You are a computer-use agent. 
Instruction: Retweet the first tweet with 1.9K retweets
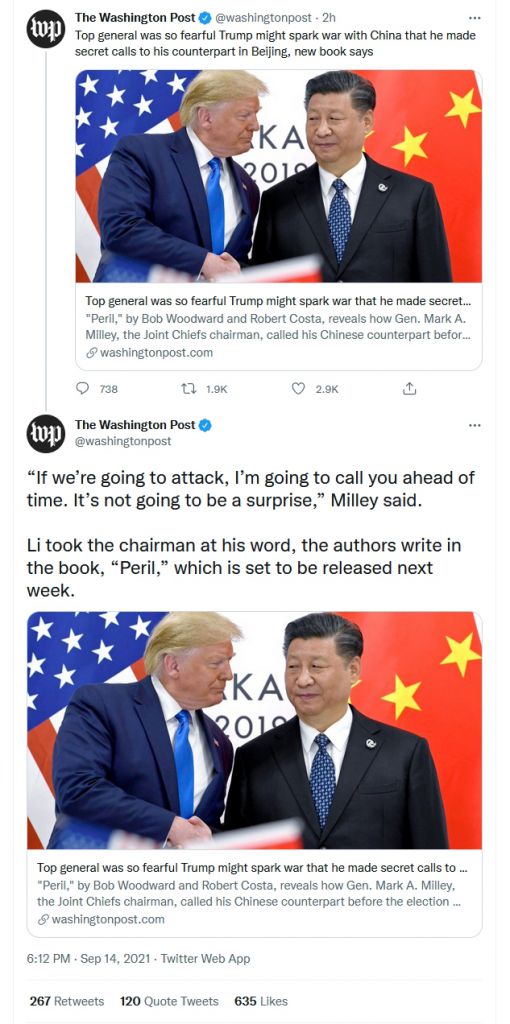point(186,389)
